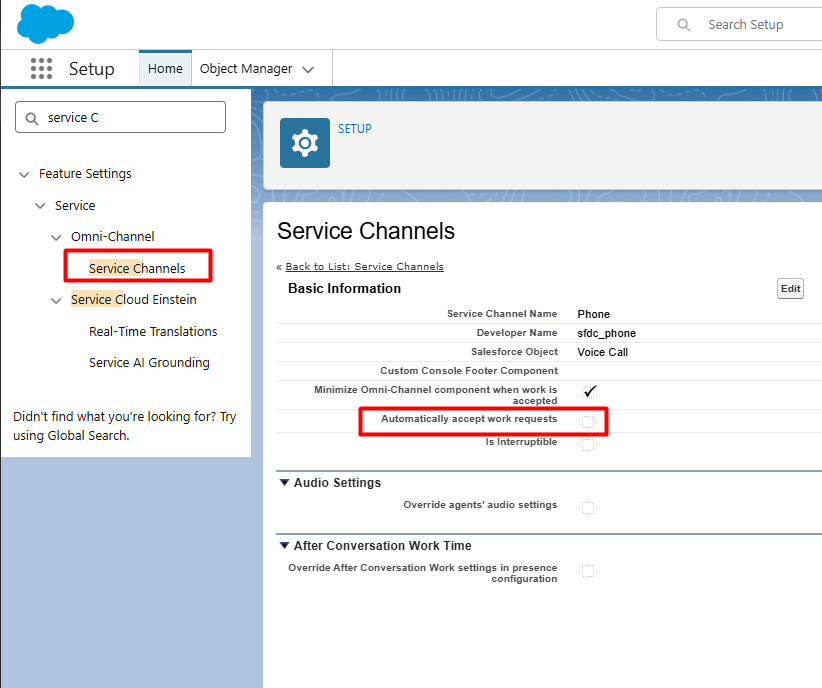Focus the Quick Find box containing service C
822x688 pixels.
coord(121,117)
